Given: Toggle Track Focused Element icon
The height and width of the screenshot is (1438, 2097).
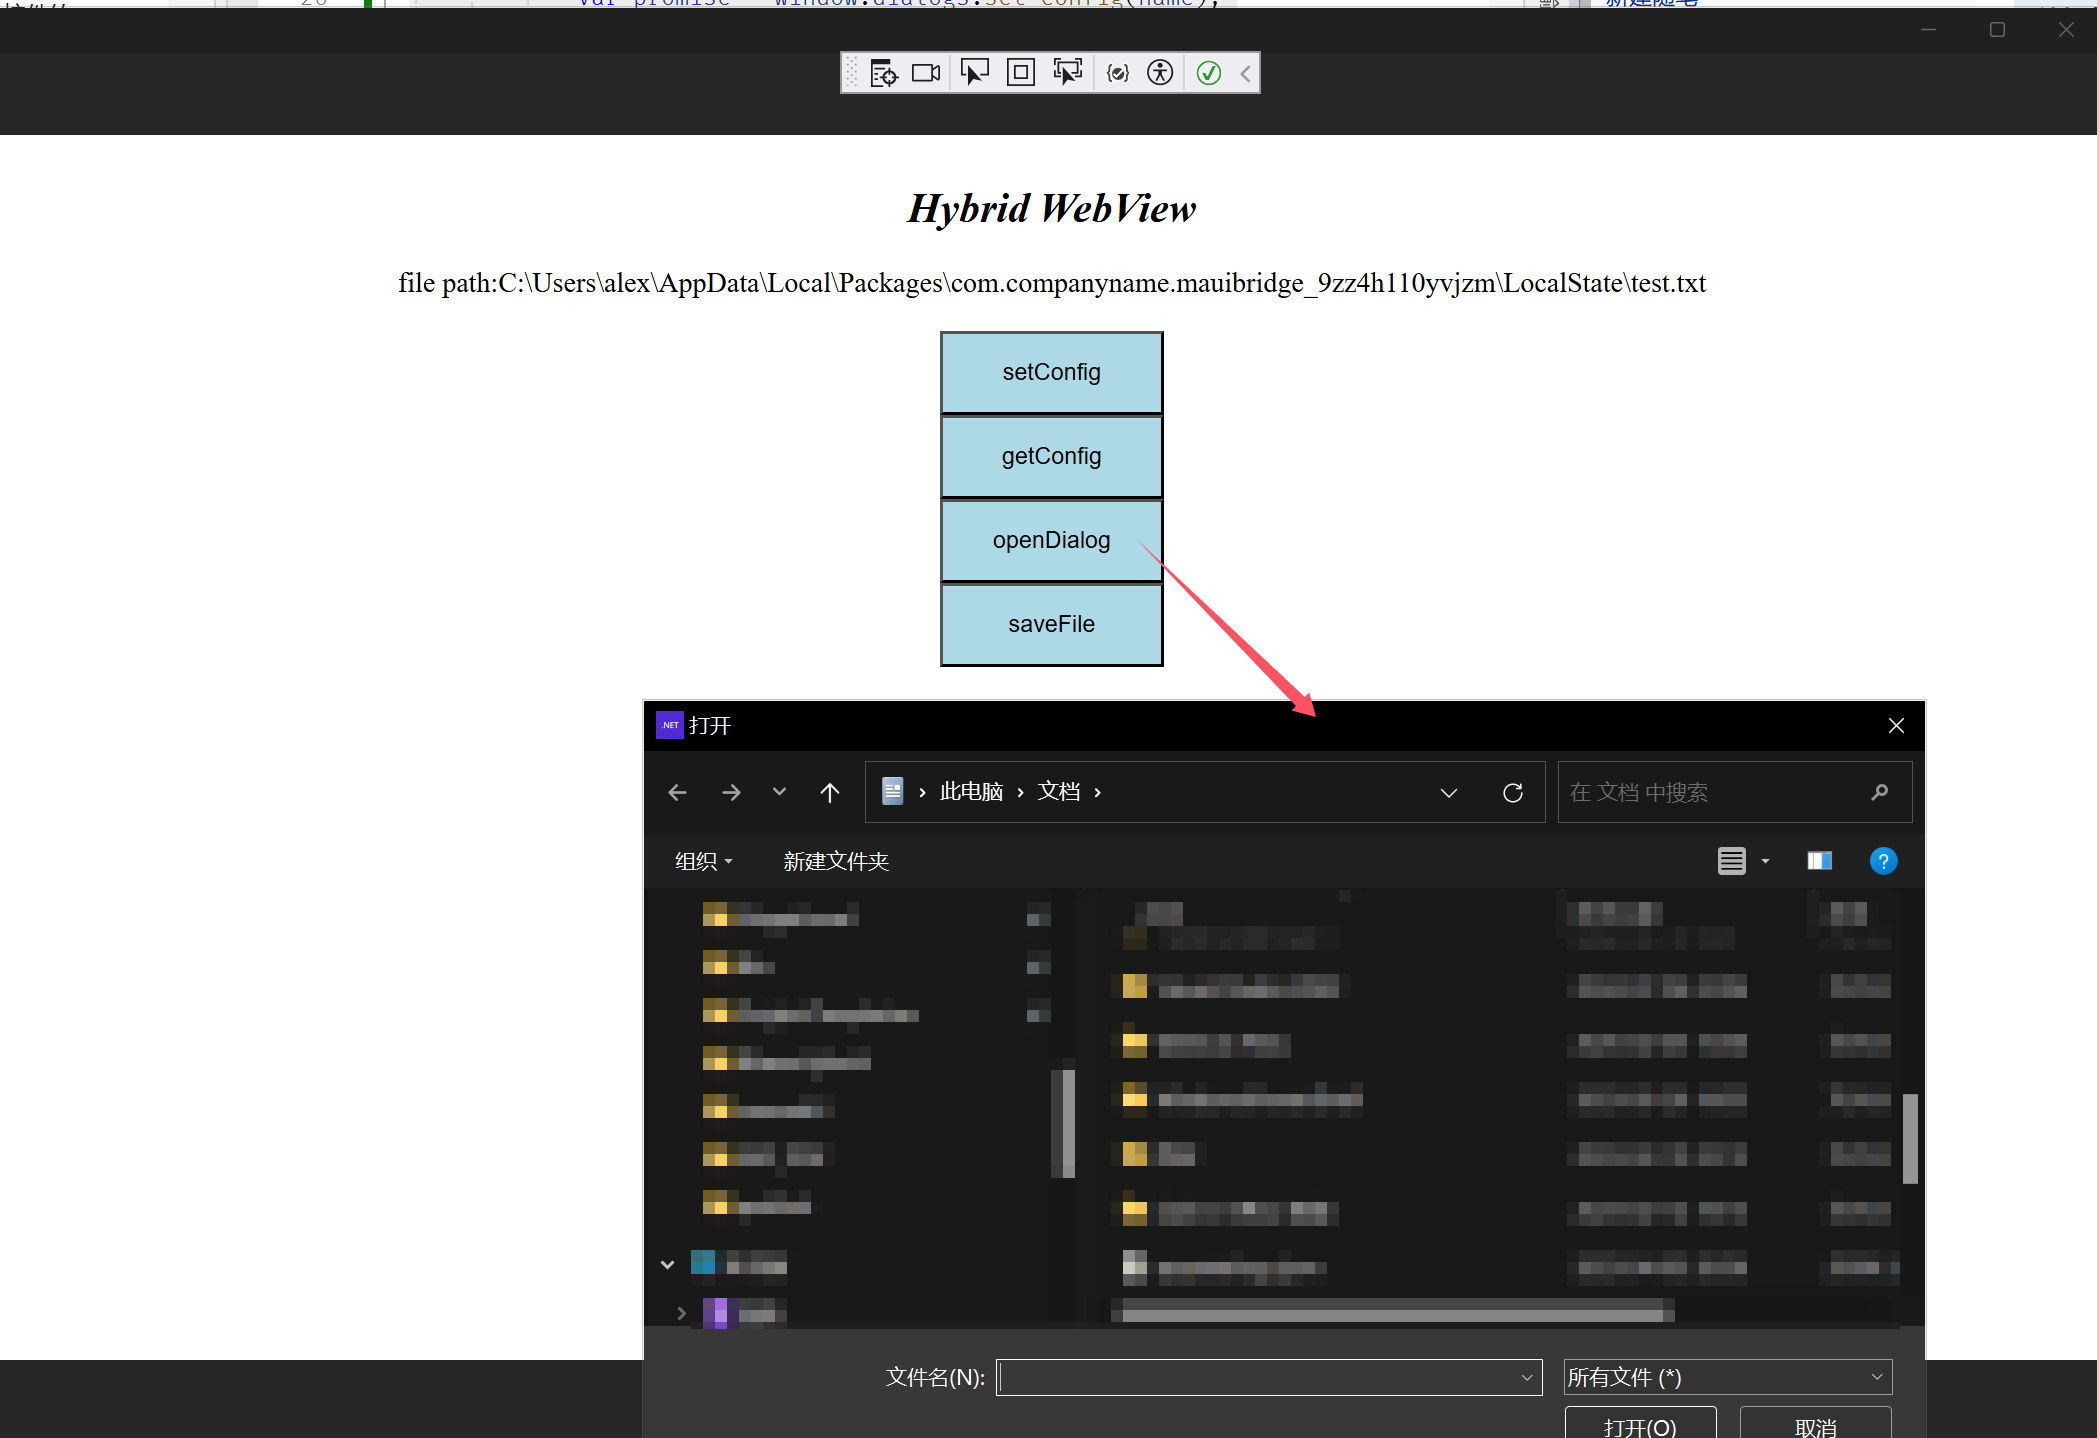Looking at the screenshot, I should coord(1067,73).
